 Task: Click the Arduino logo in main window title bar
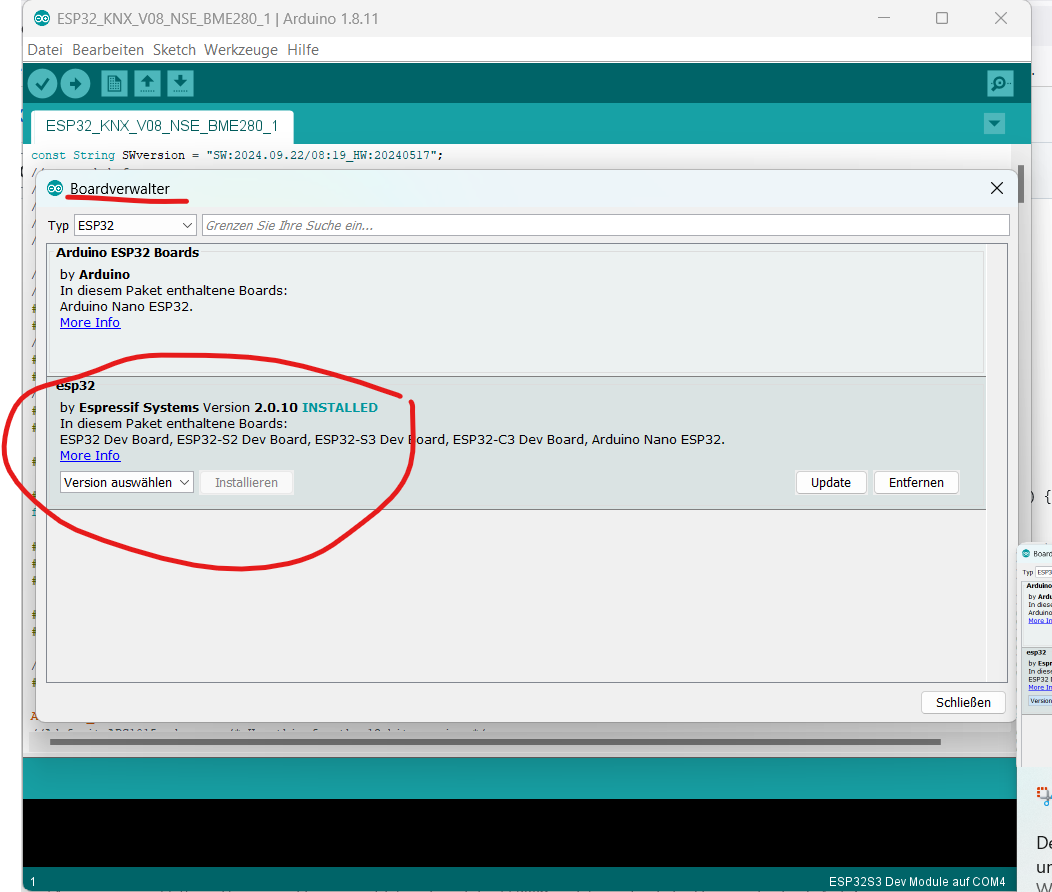tap(42, 18)
